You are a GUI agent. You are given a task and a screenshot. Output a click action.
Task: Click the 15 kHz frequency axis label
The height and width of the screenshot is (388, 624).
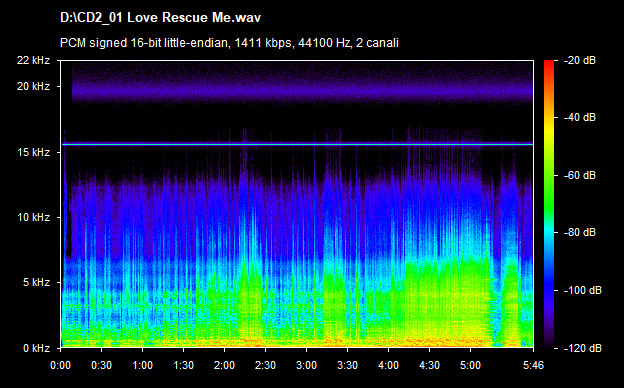point(33,152)
